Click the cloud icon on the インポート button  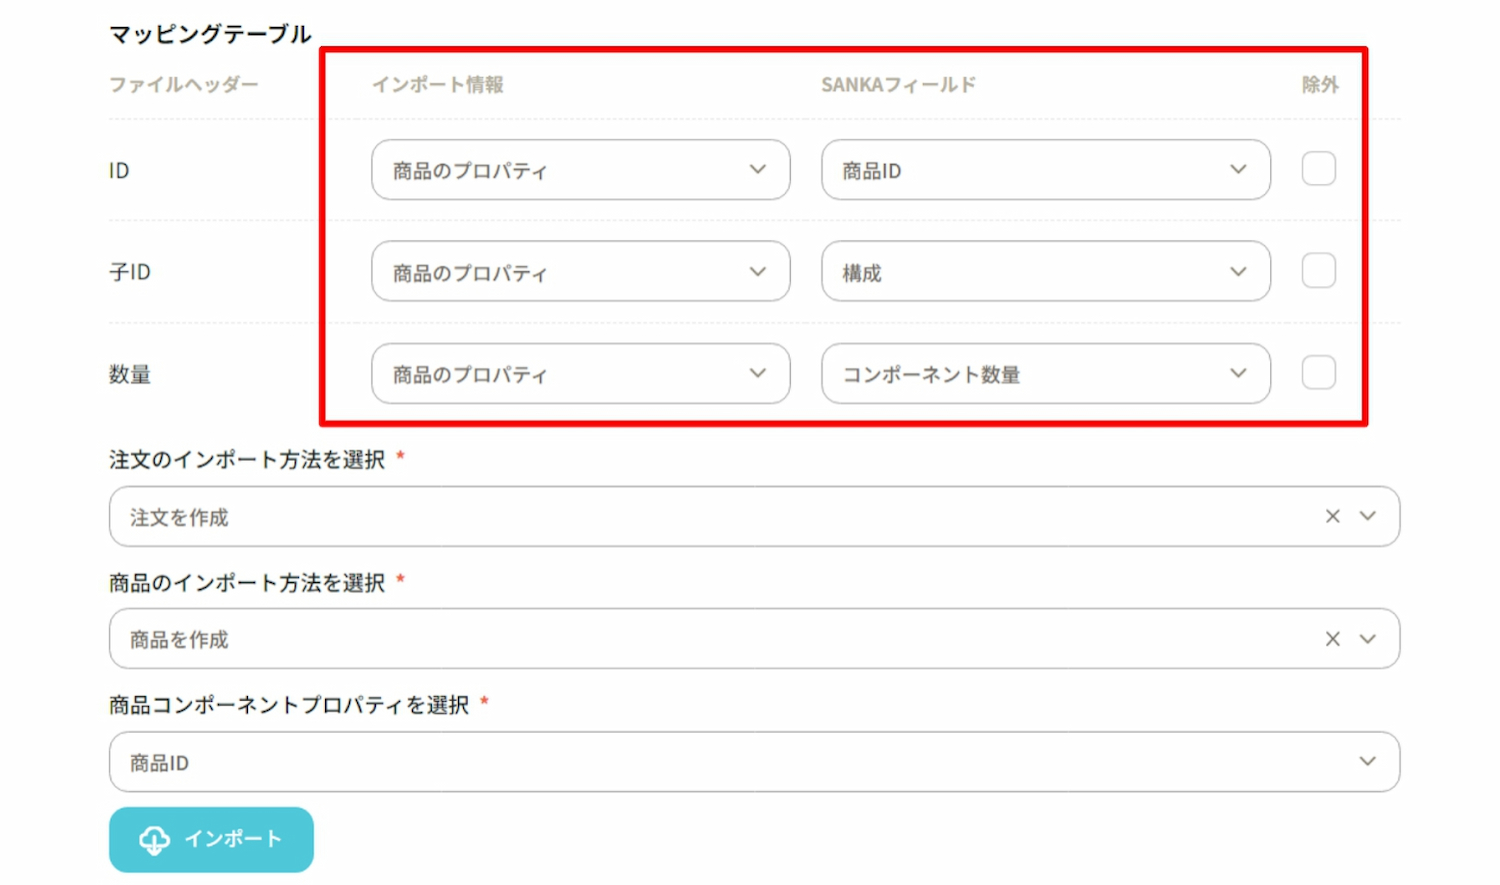154,840
